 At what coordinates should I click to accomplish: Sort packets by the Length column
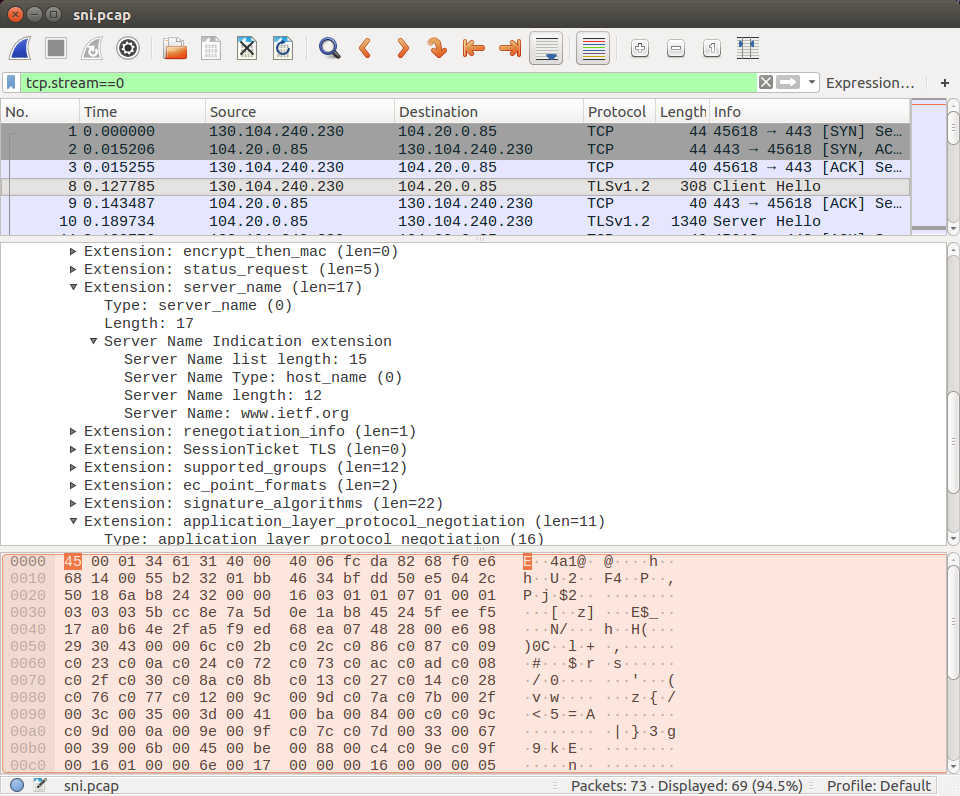683,112
